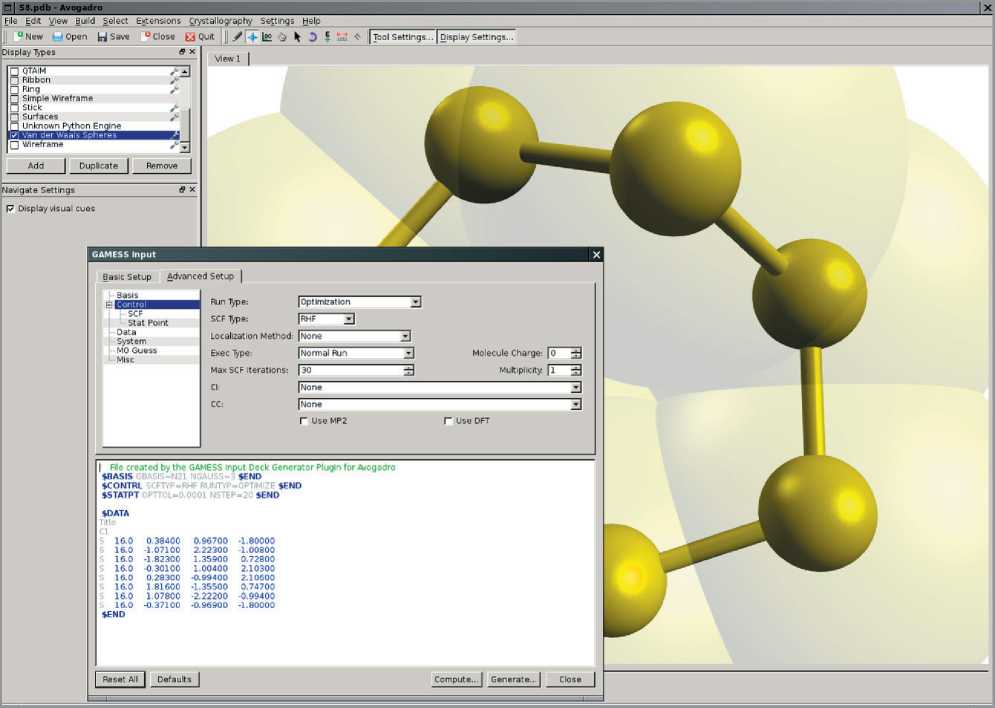The image size is (995, 708).
Task: Collapse the Control tree node
Action: [x=109, y=305]
